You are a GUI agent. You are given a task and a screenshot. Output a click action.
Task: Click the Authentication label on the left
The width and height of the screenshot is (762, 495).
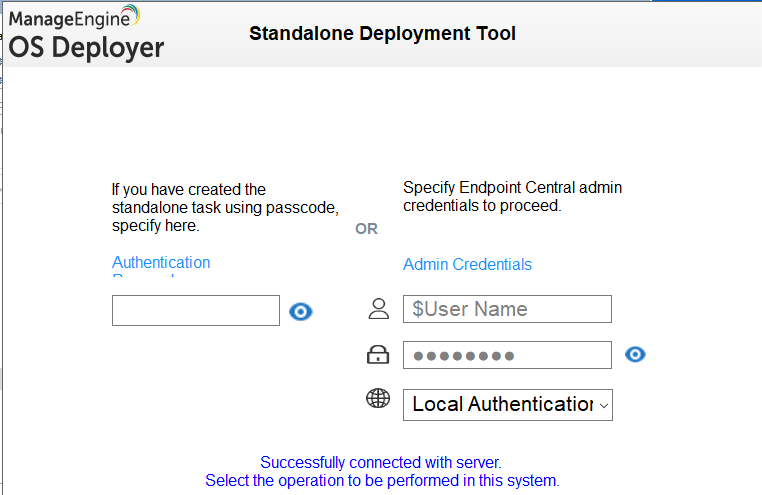[161, 262]
